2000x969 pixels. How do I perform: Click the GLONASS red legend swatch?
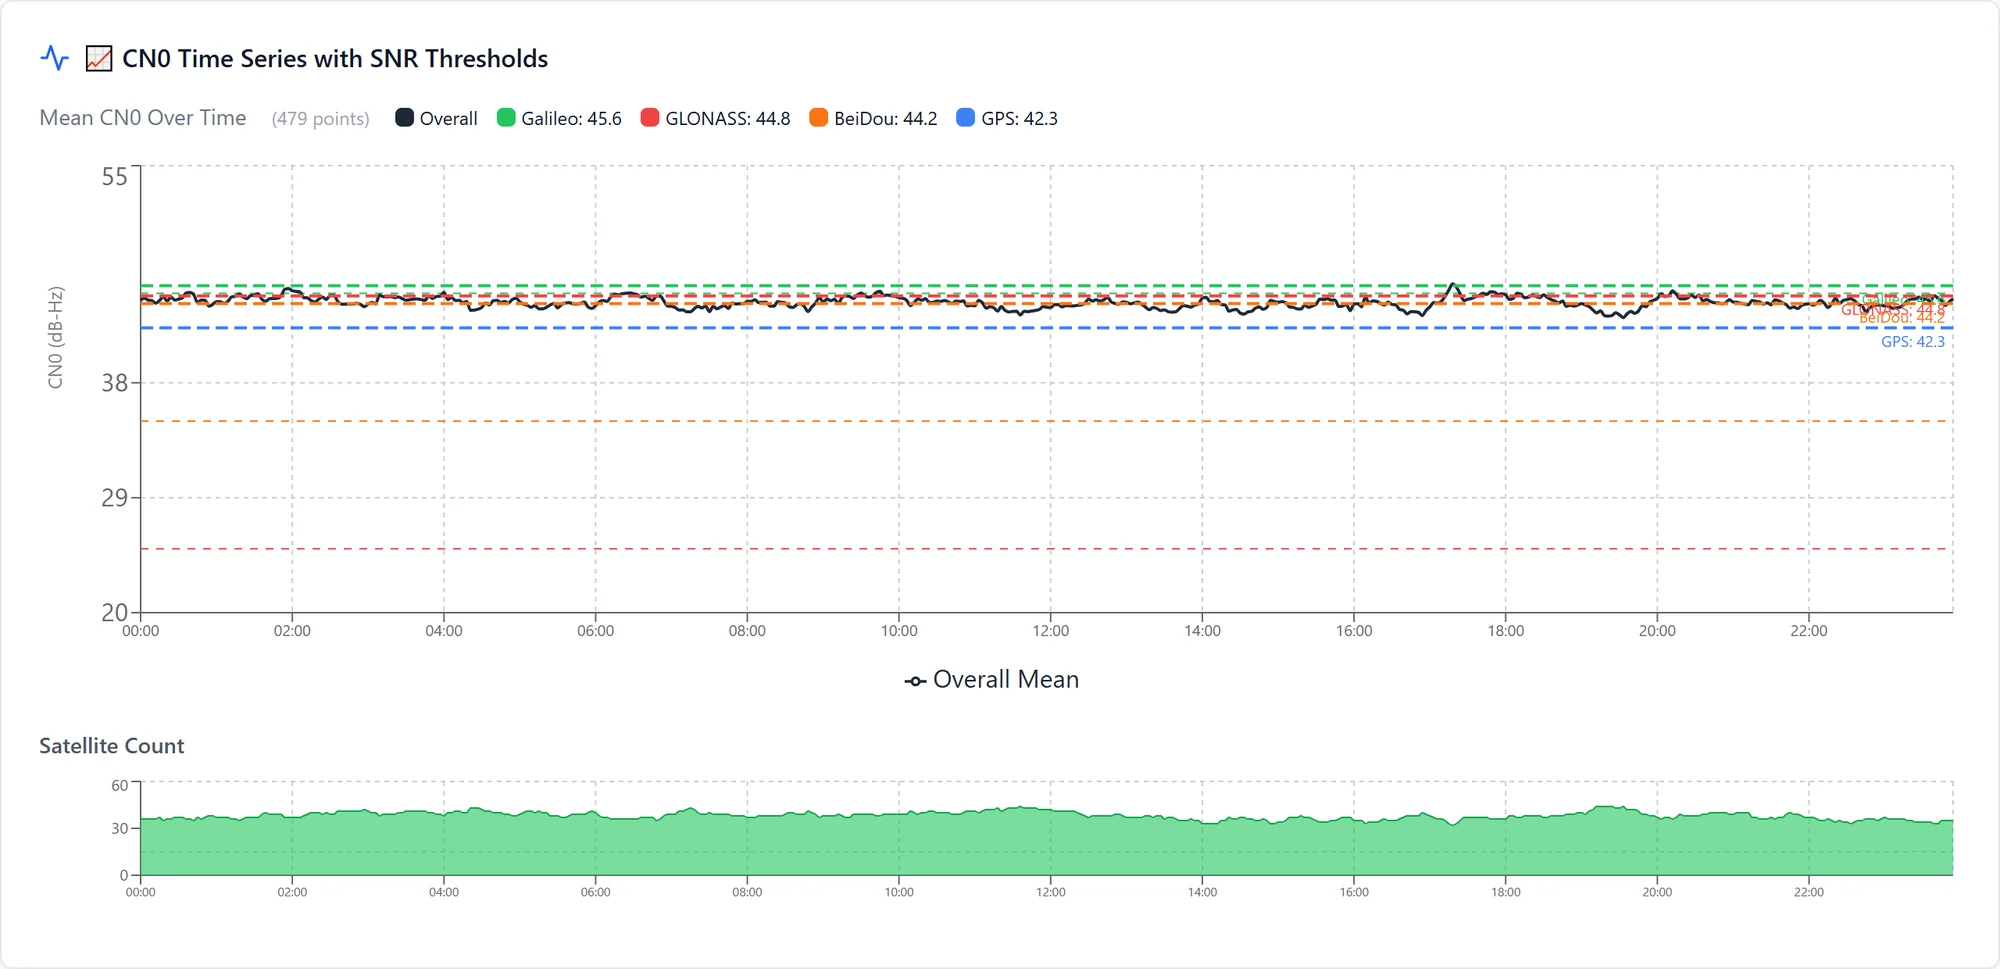pyautogui.click(x=650, y=118)
